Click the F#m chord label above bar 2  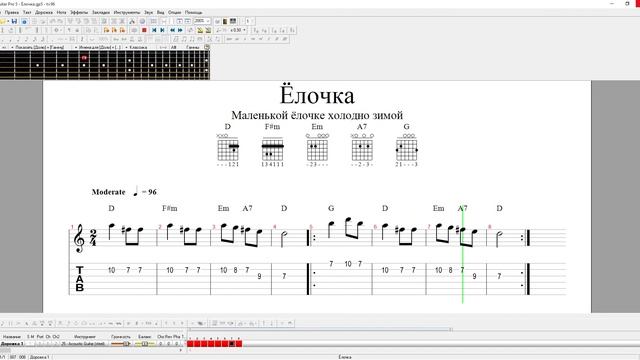pos(170,208)
